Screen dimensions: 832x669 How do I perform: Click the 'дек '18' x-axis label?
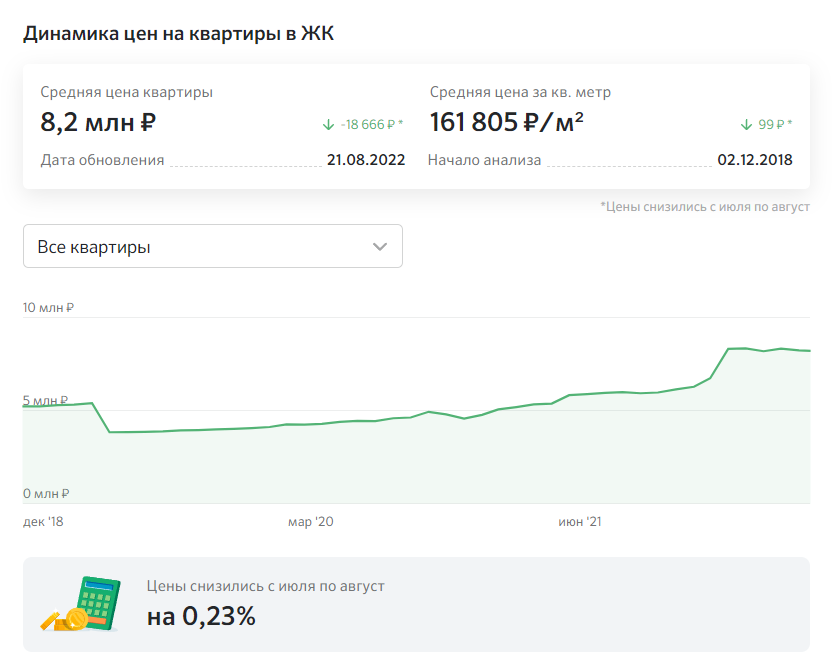[42, 522]
